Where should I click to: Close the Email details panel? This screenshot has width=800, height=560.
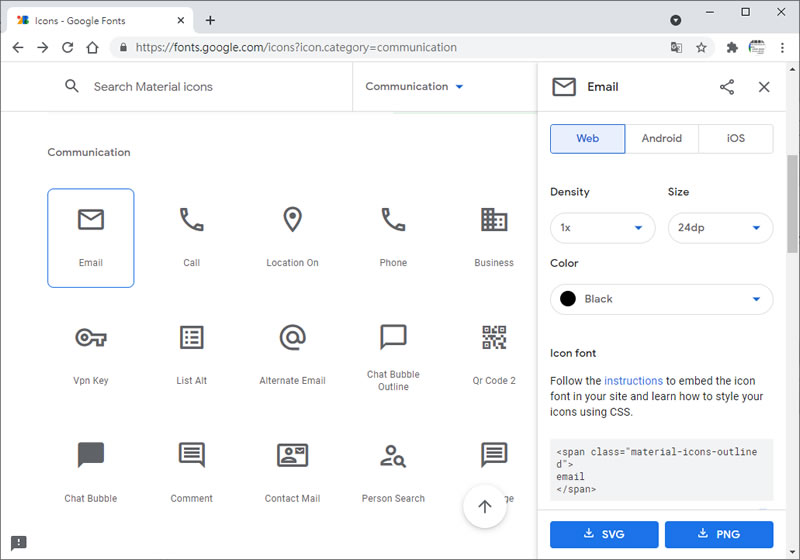pos(764,87)
